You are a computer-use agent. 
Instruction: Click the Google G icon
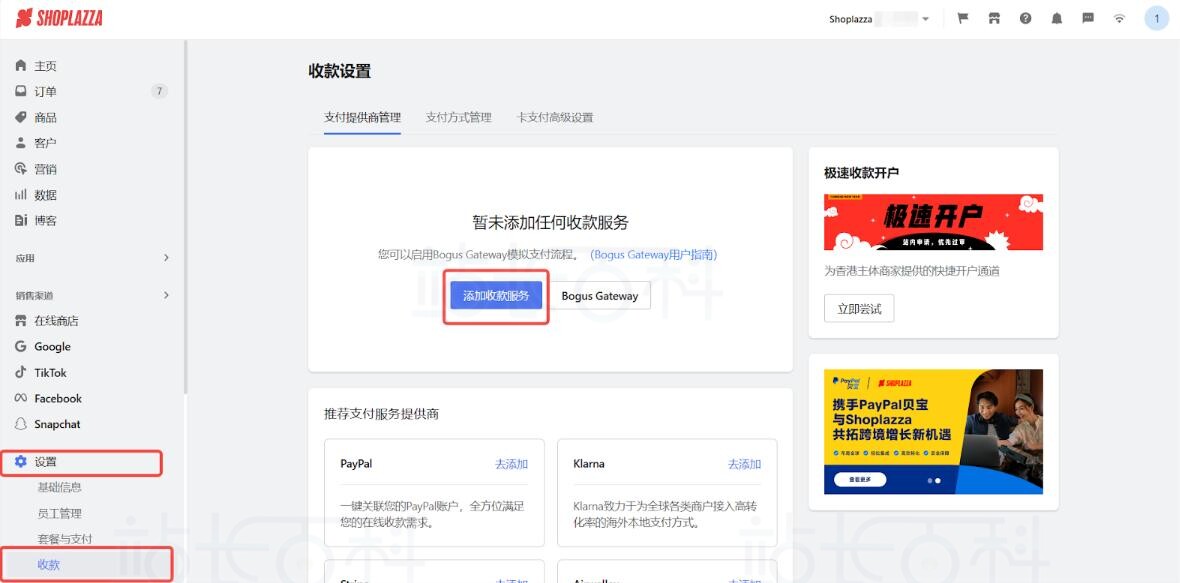pyautogui.click(x=21, y=347)
